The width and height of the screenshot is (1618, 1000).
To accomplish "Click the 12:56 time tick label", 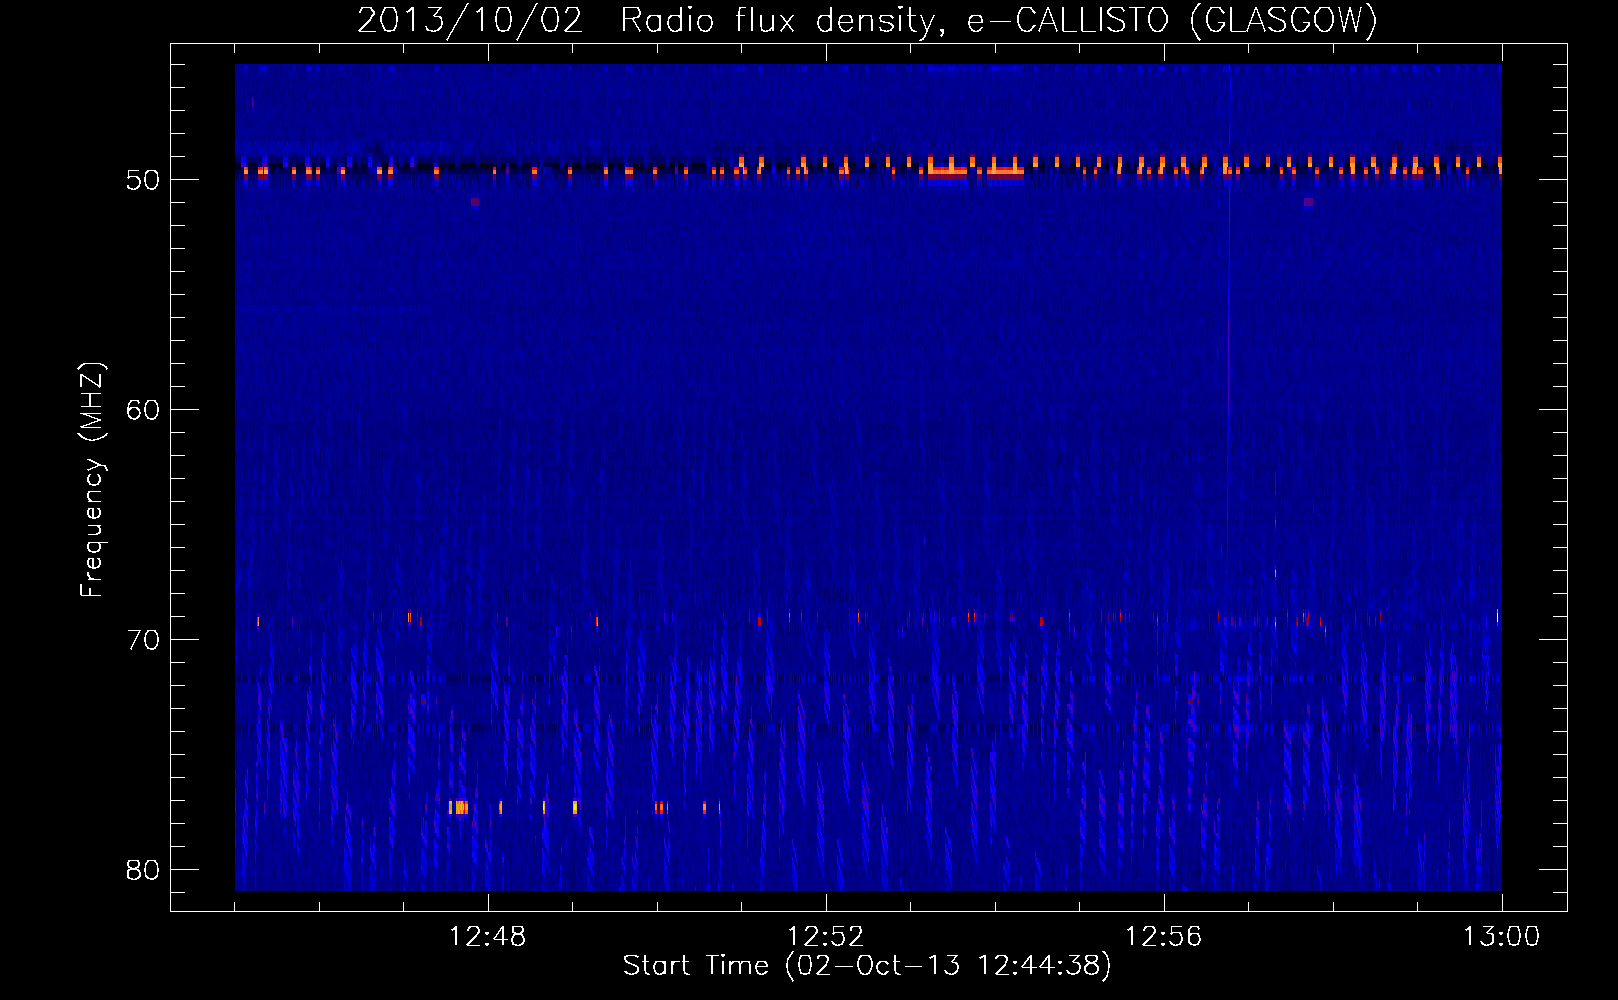I will [1164, 937].
